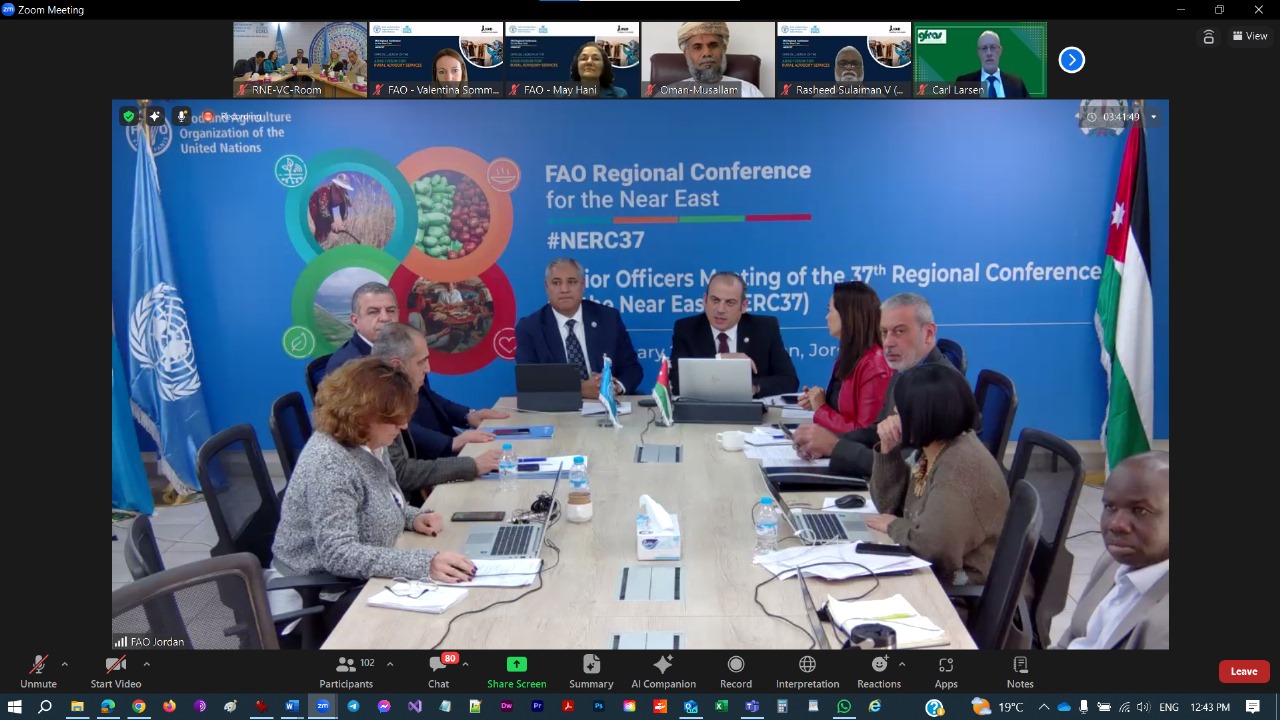Screen dimensions: 1280x720
Task: Open File Explorer from taskbar
Action: [77, 707]
